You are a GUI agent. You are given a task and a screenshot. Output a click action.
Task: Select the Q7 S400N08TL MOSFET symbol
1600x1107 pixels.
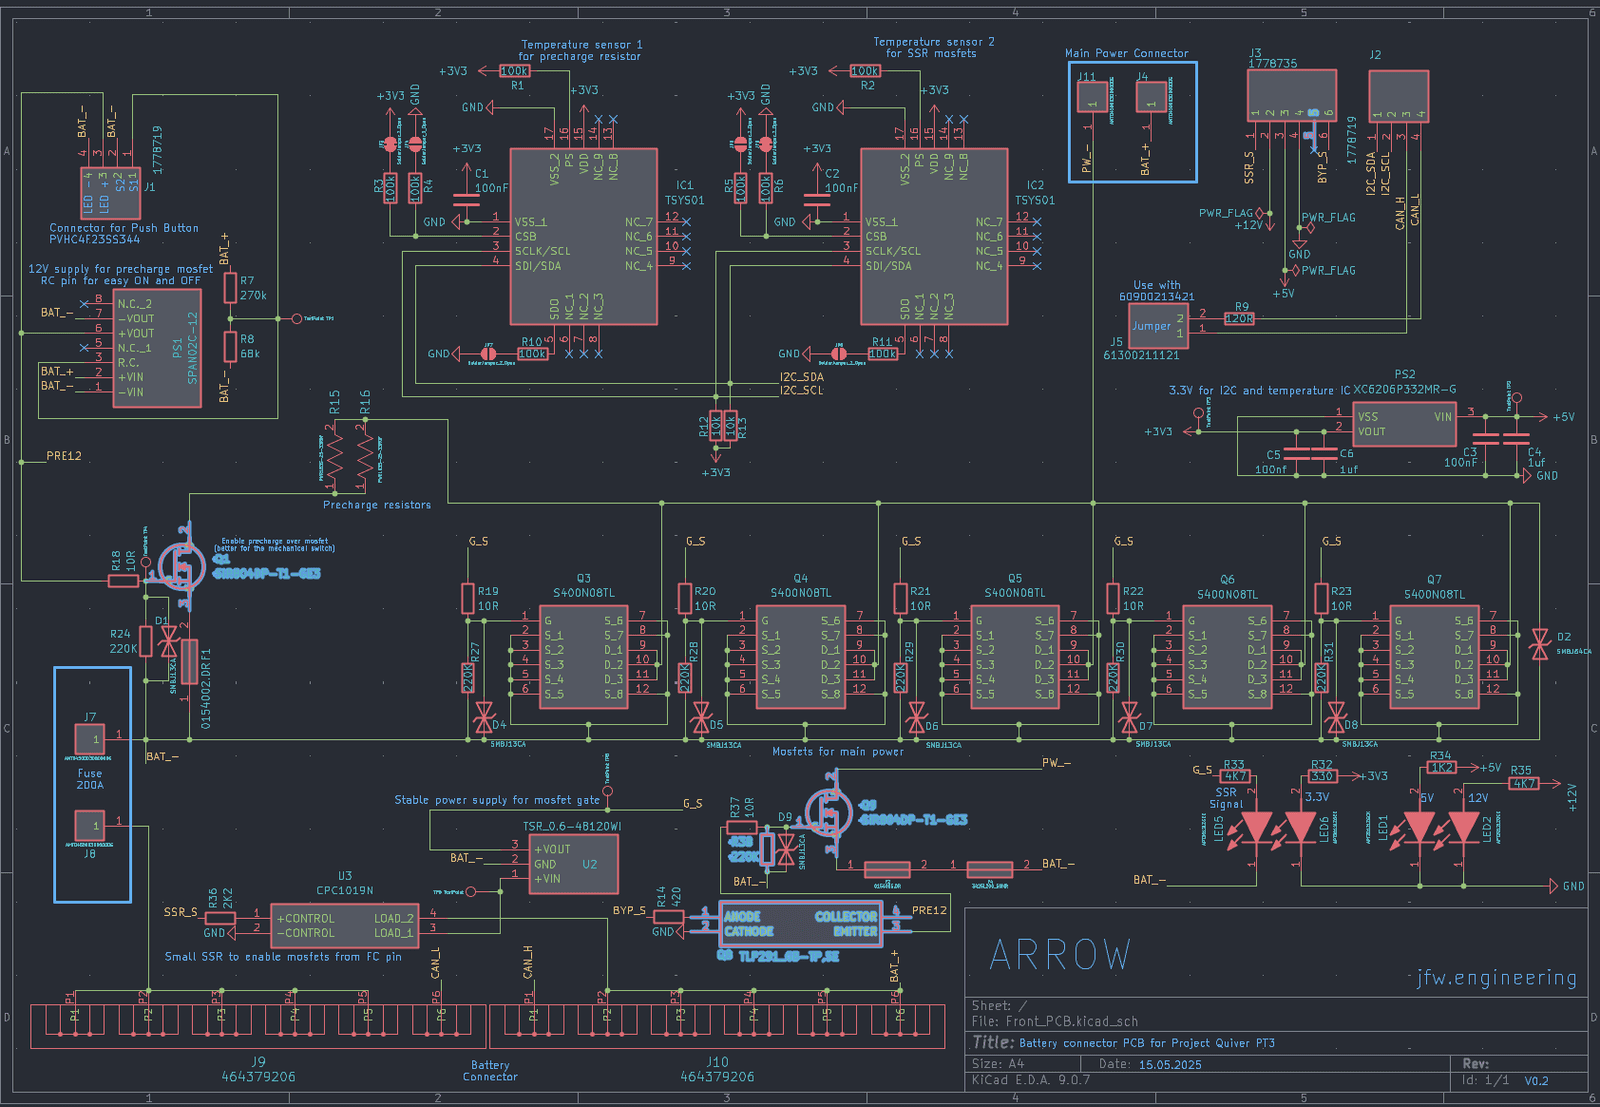click(1434, 657)
